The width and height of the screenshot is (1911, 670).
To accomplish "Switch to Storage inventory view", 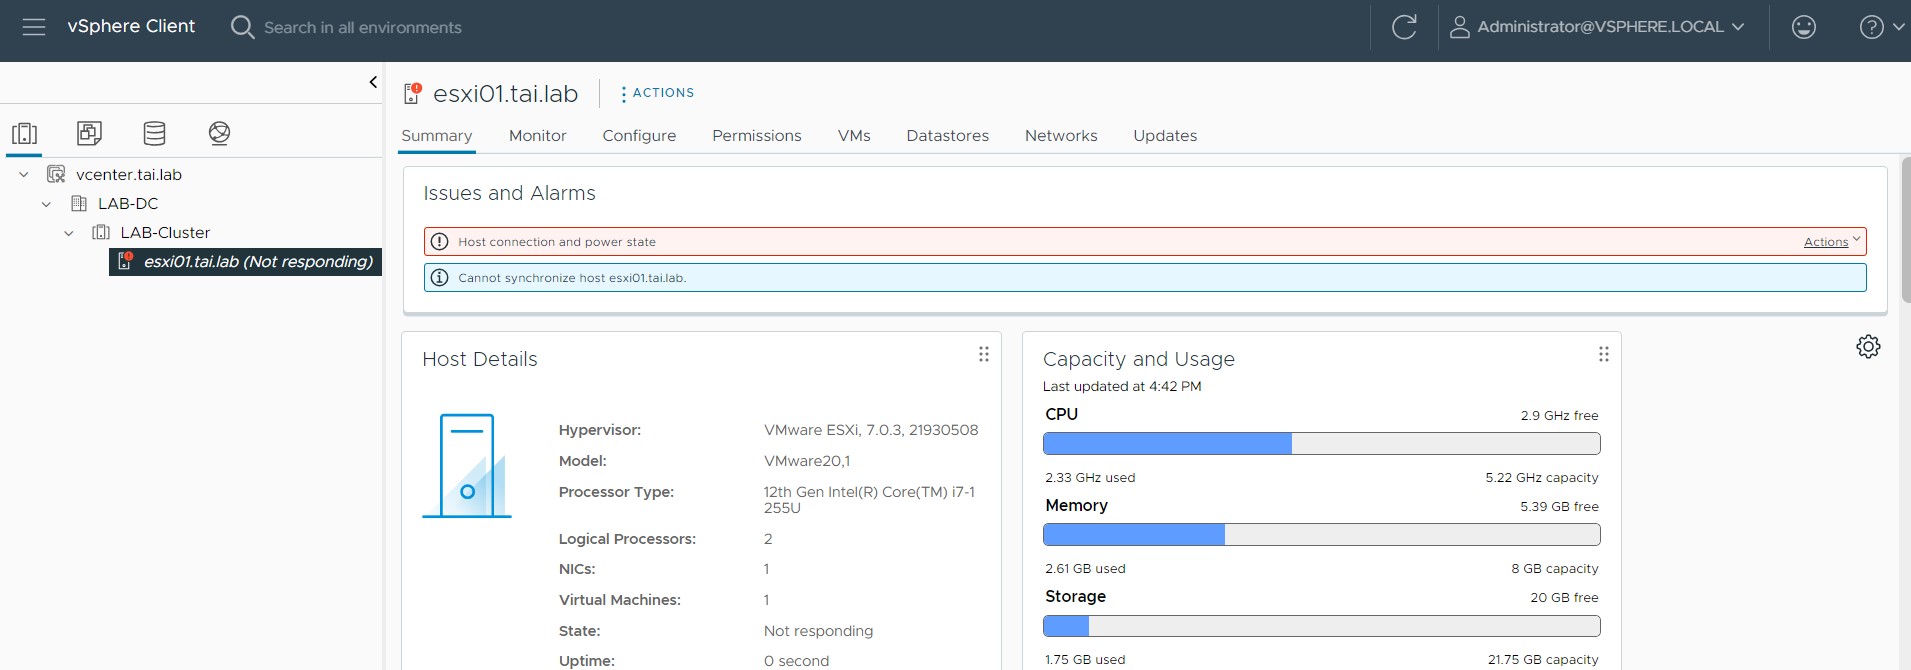I will click(154, 133).
